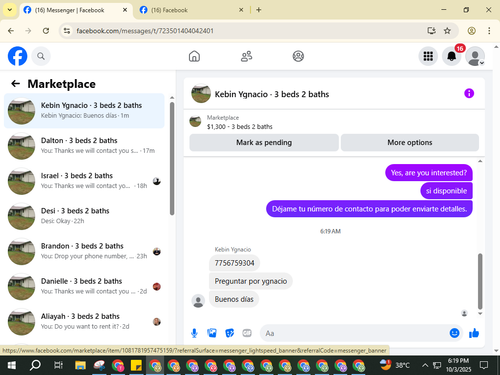Attach a photo with the image icon
This screenshot has width=500, height=375.
pyautogui.click(x=212, y=333)
